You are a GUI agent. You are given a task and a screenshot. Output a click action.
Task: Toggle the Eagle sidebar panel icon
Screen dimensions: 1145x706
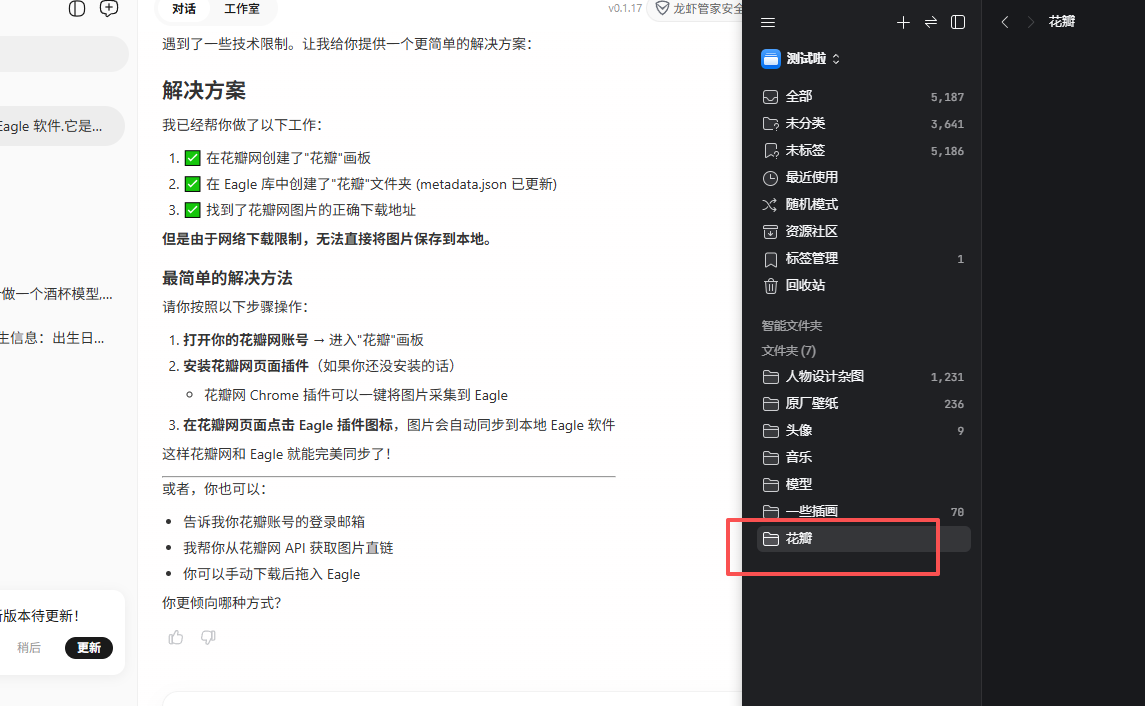[958, 23]
